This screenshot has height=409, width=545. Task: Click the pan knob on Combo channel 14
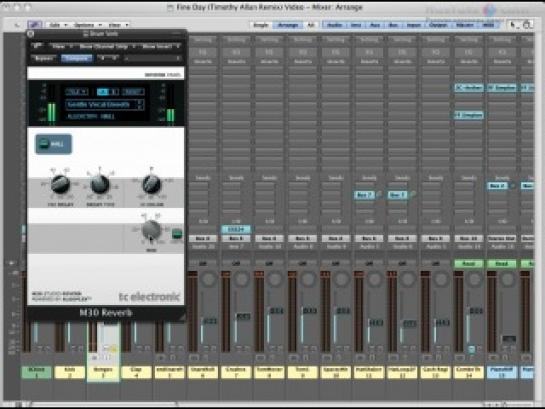(x=475, y=279)
